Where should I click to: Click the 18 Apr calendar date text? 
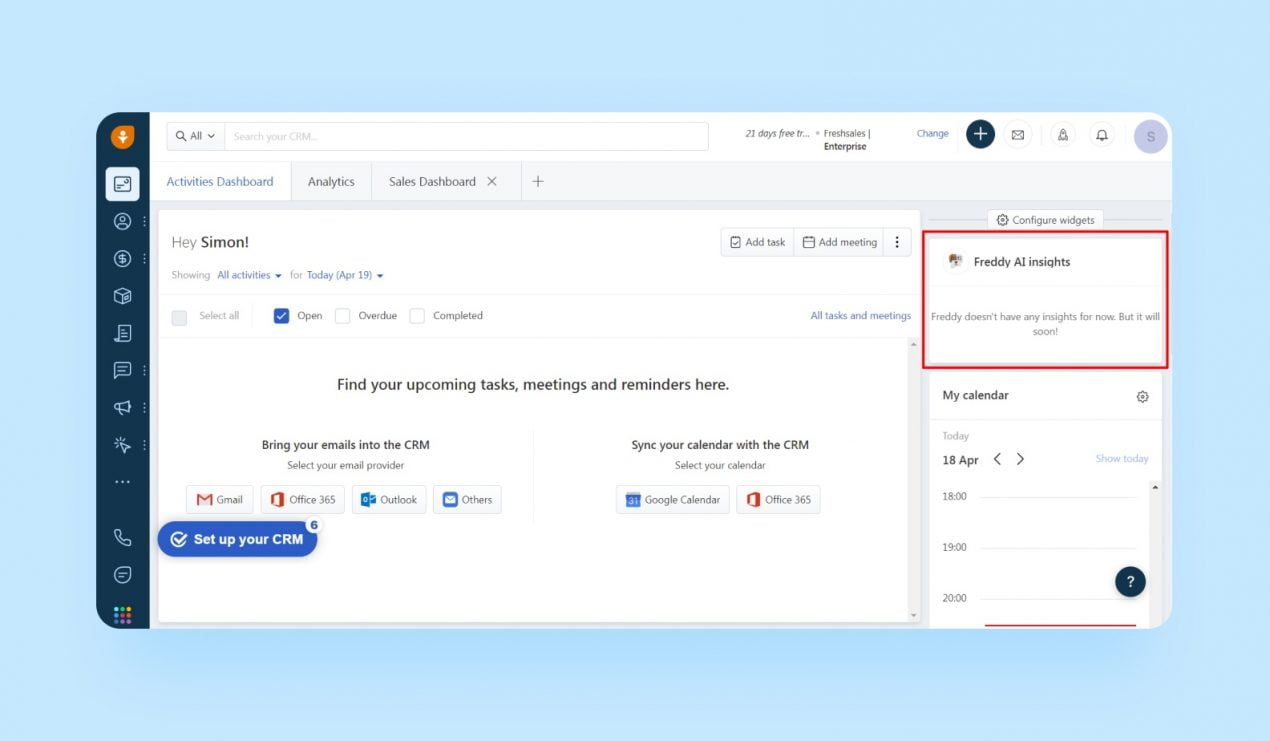960,460
